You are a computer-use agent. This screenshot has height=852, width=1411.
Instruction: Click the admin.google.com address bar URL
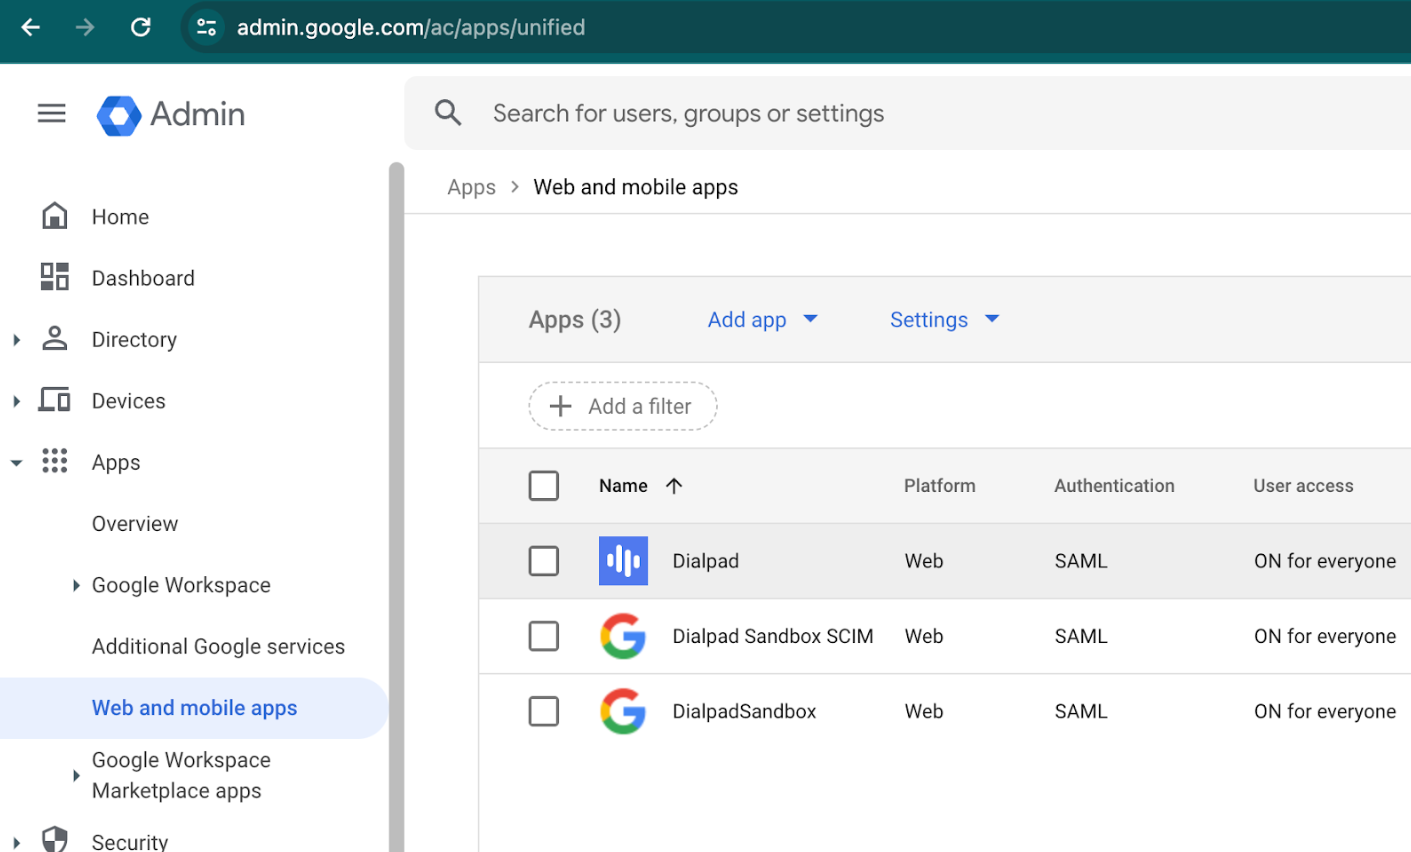point(411,27)
